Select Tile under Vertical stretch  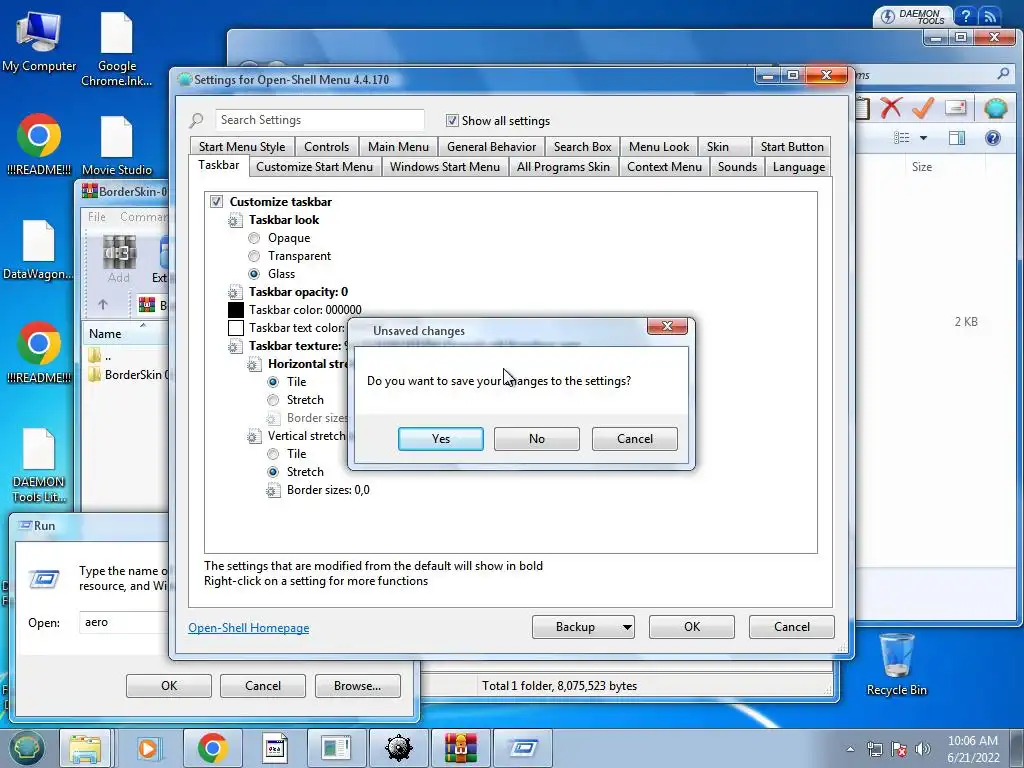(x=273, y=454)
